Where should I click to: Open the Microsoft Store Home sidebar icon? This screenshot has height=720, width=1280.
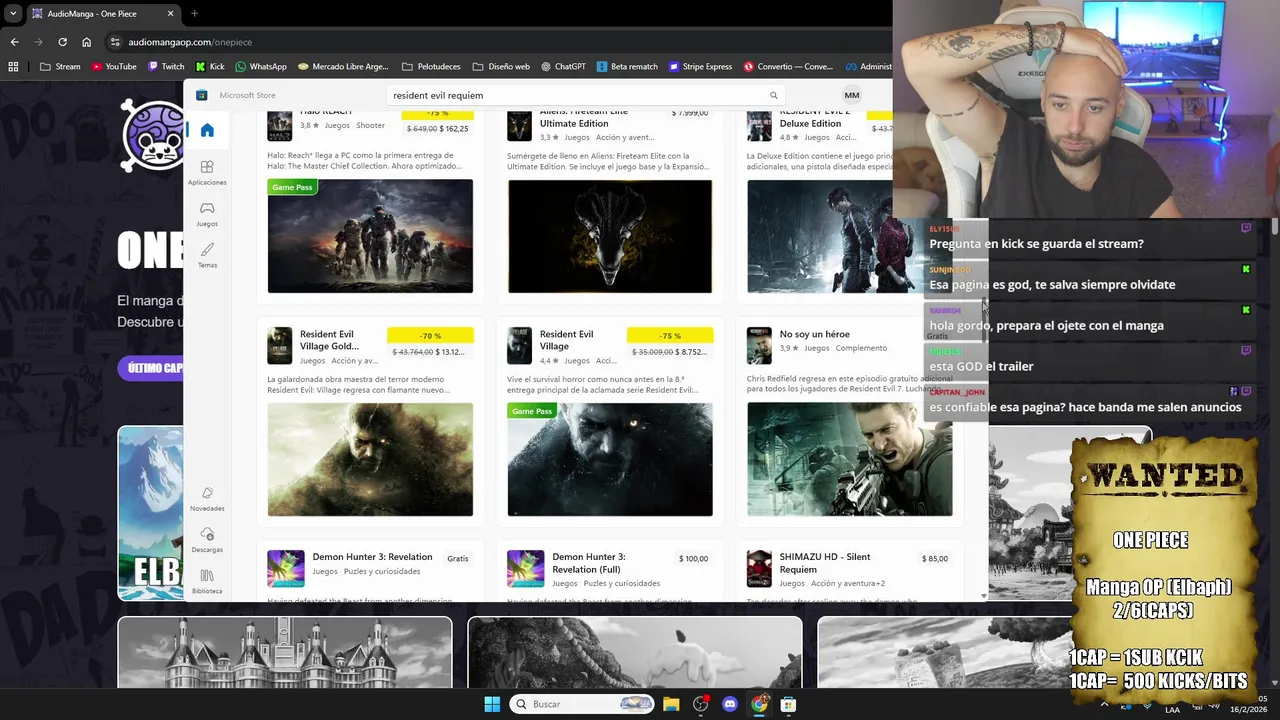[207, 130]
